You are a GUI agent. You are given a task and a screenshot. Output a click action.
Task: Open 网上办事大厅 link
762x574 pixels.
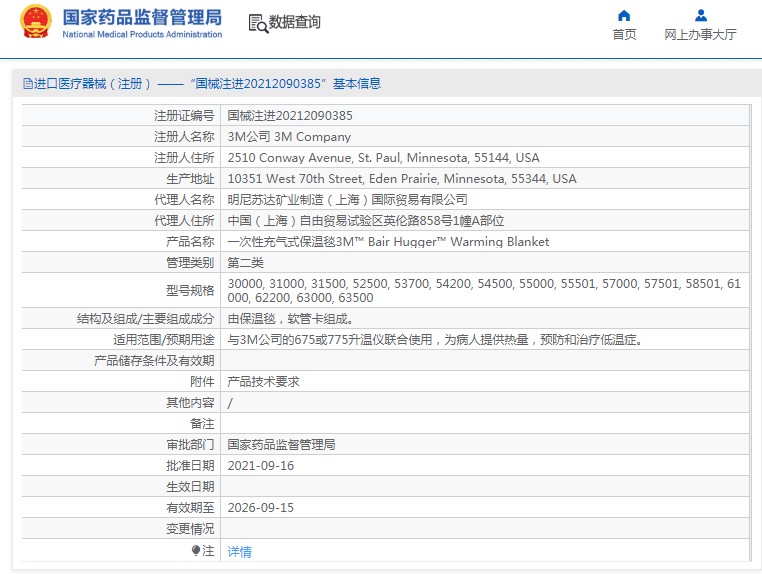point(700,35)
